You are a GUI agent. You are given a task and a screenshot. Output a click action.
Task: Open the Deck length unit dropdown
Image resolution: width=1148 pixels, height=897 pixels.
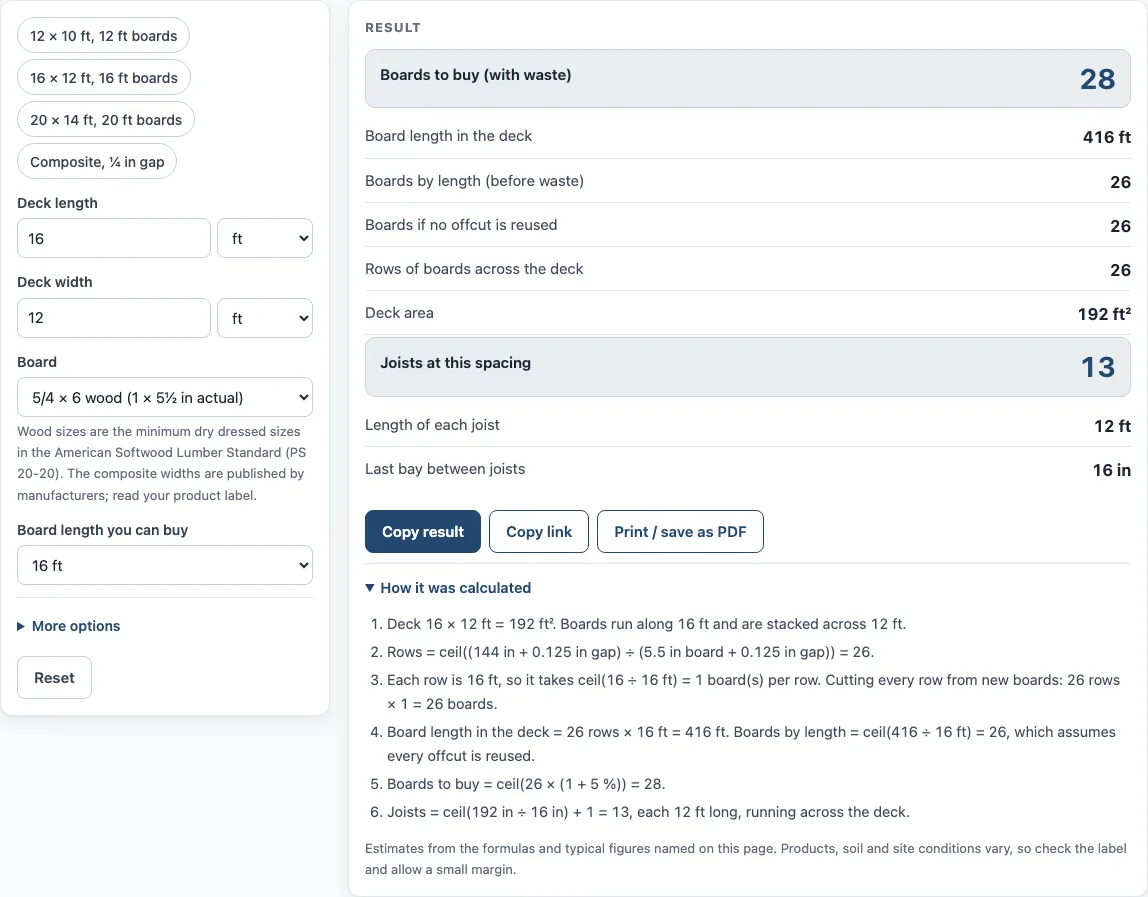(x=265, y=239)
